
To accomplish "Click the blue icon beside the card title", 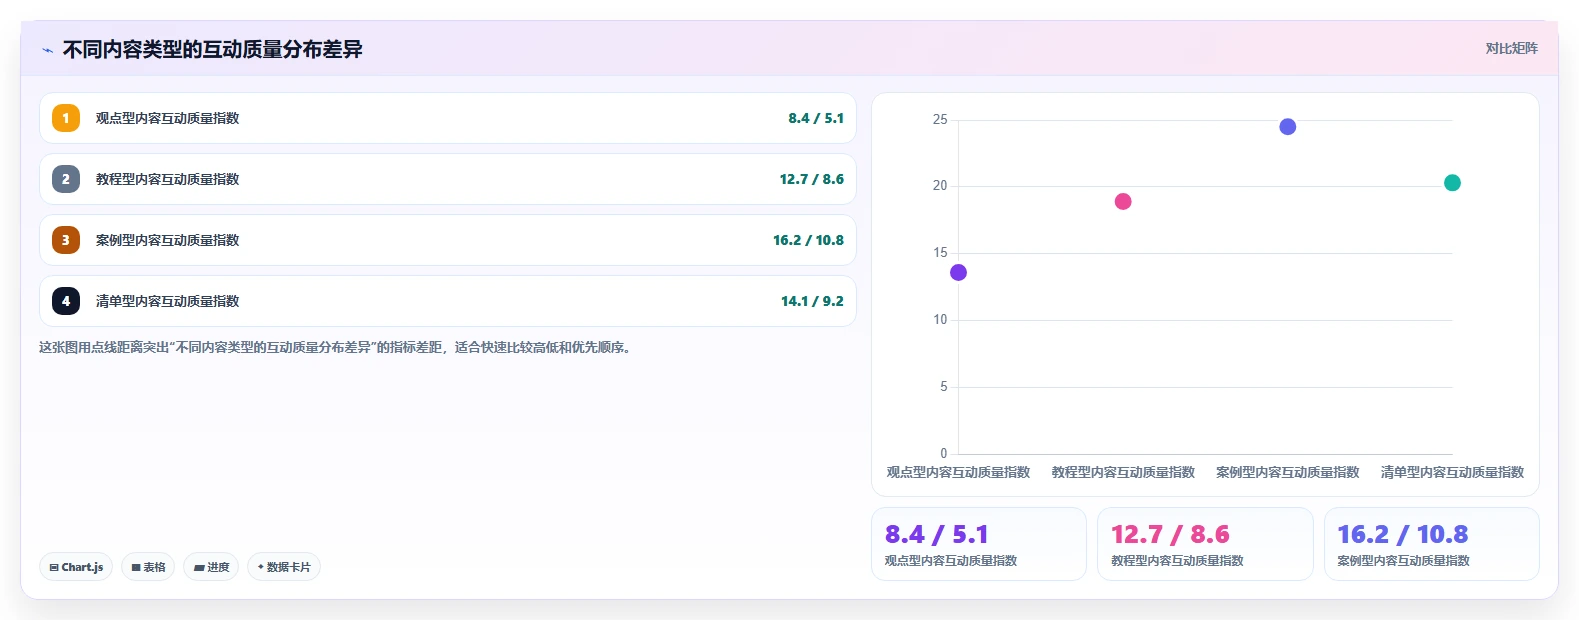I will coord(47,50).
